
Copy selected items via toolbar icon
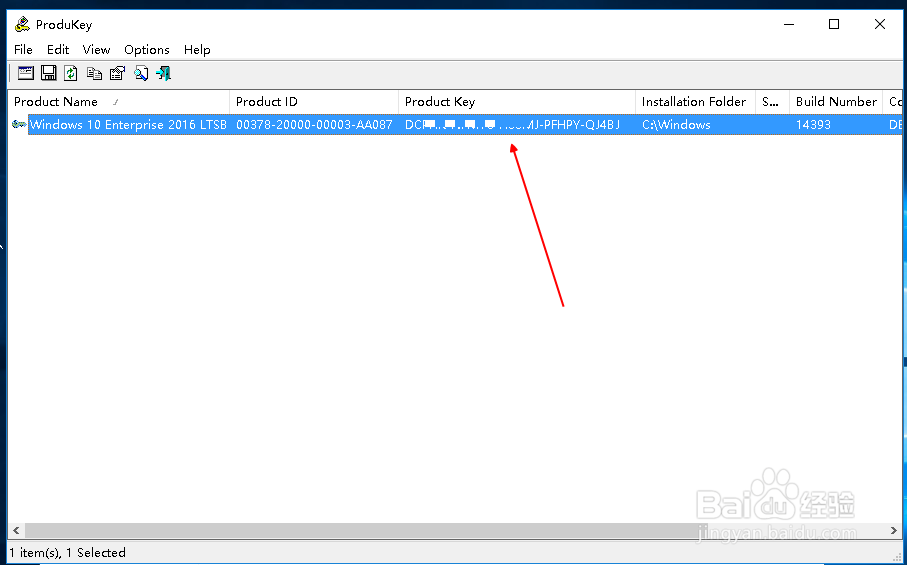(94, 73)
